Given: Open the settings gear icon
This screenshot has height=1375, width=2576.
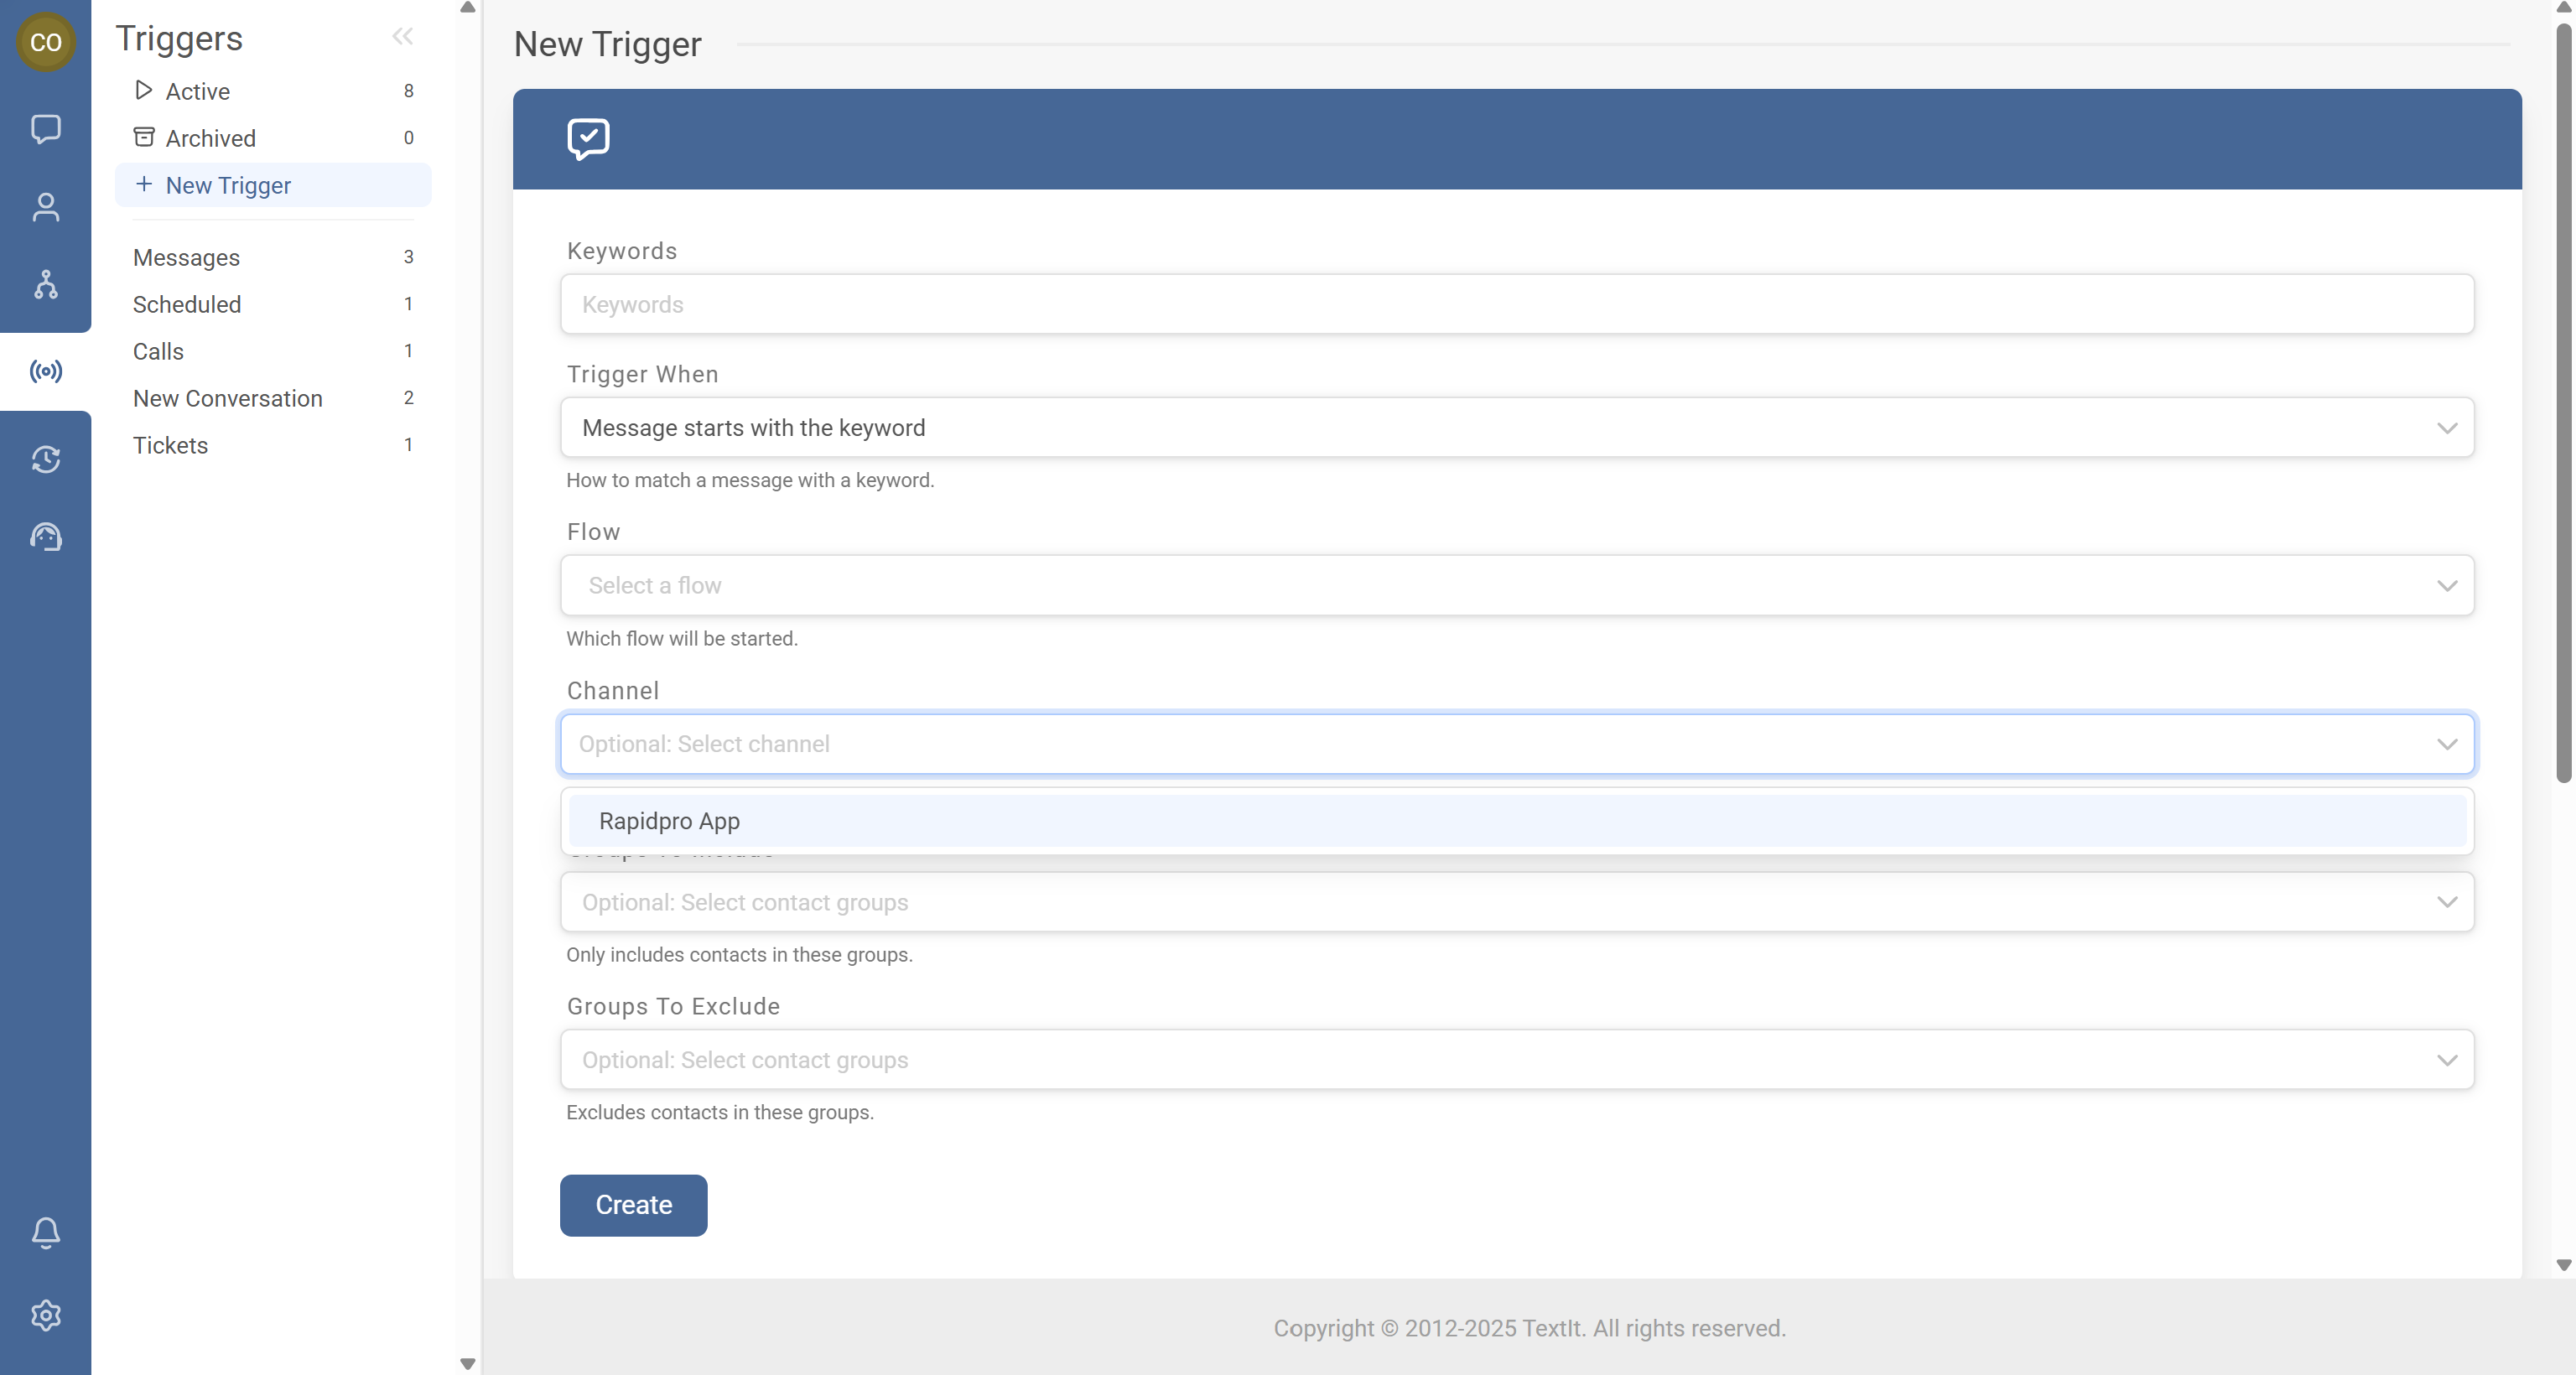Looking at the screenshot, I should click(x=45, y=1315).
